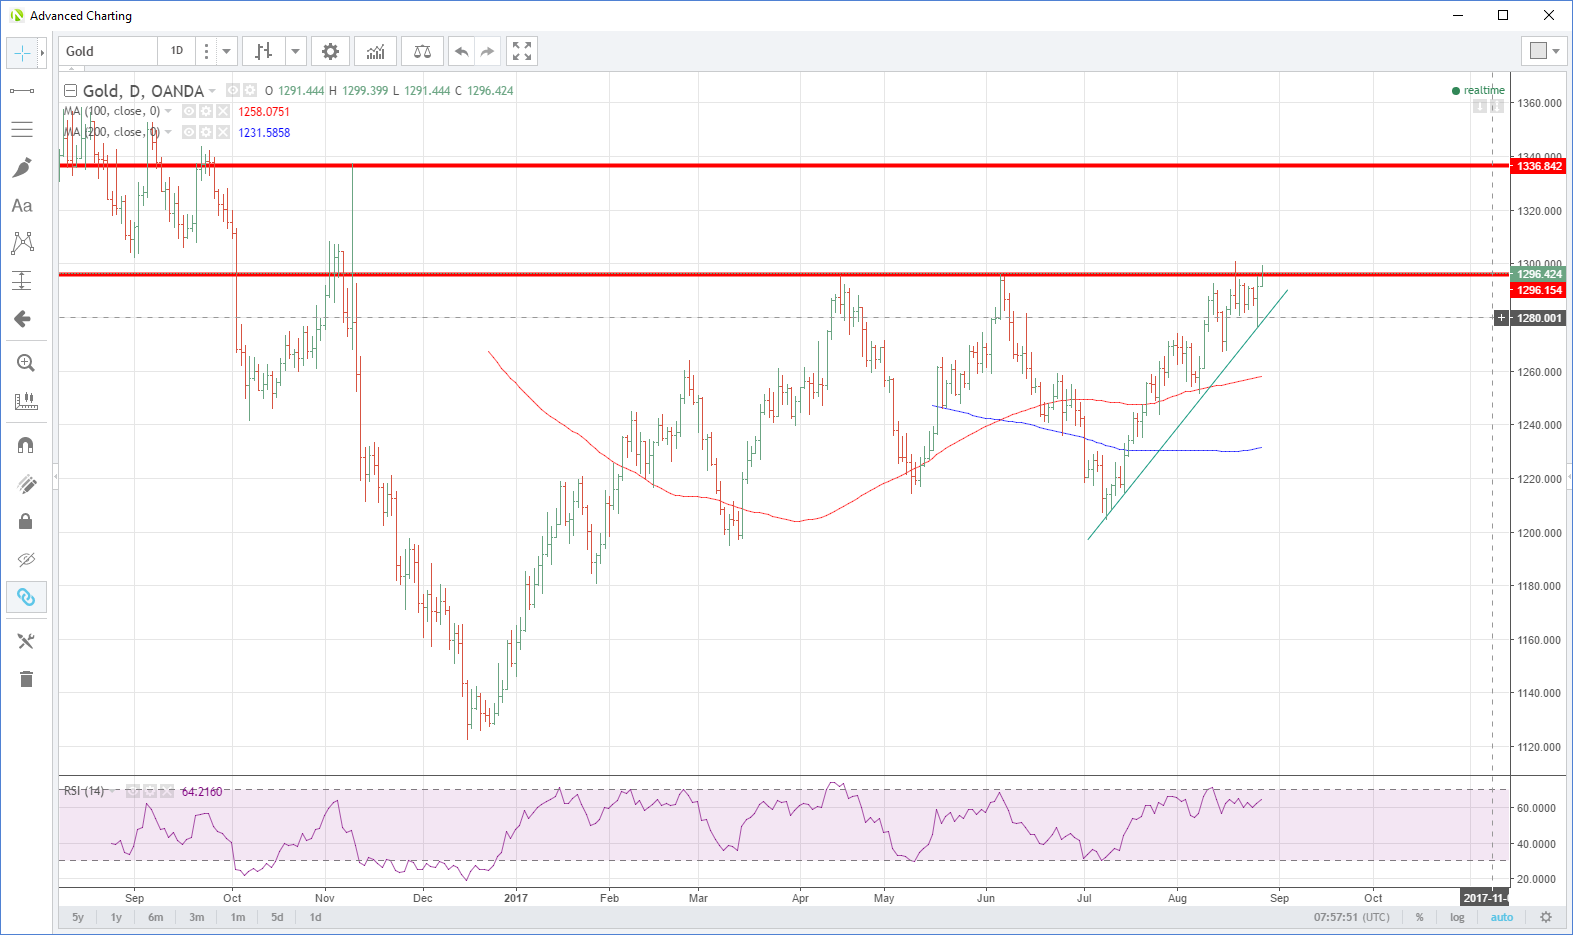Activate the zoom in magnifier tool

[26, 363]
